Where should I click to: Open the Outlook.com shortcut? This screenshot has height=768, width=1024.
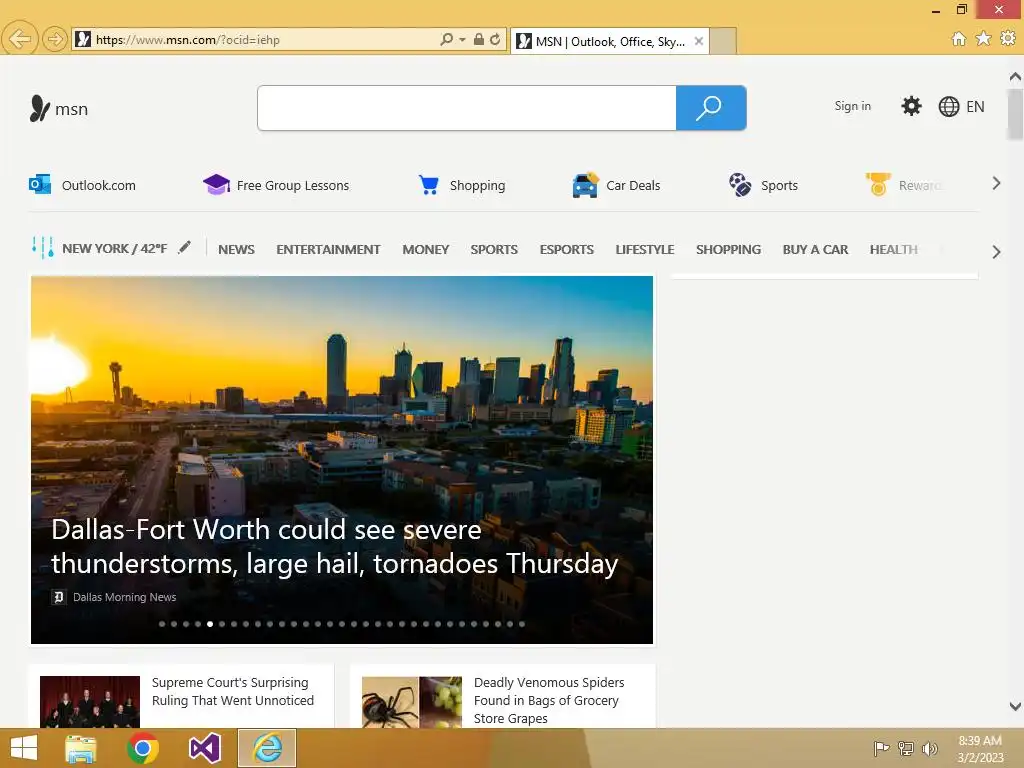pos(82,185)
